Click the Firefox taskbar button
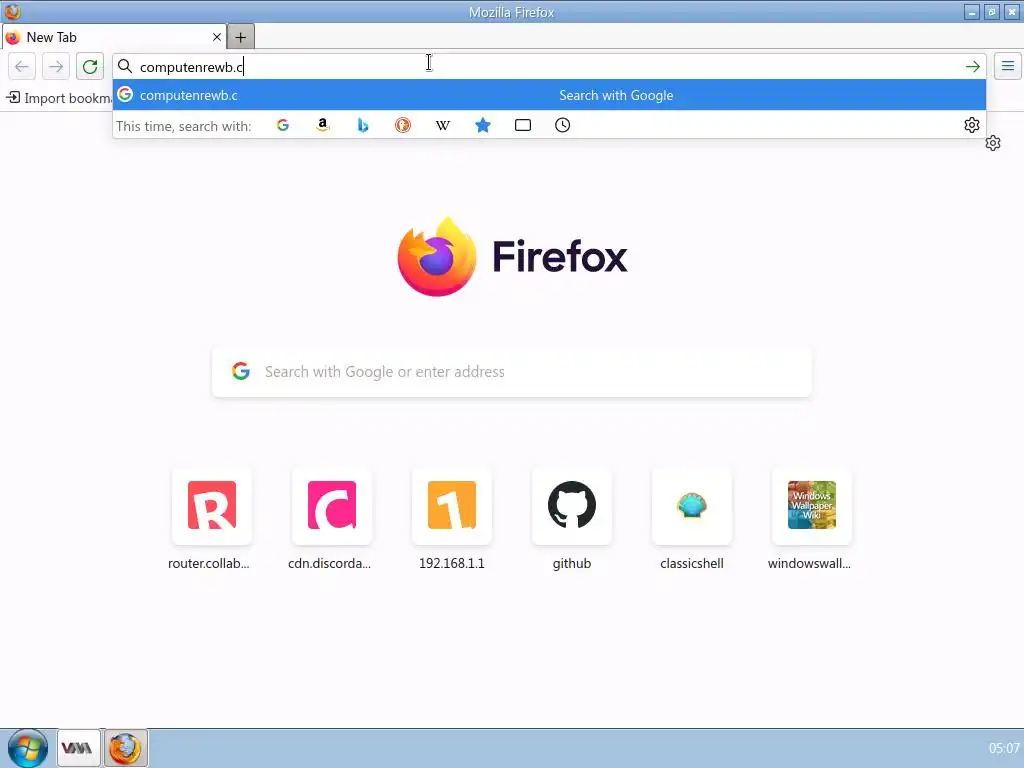This screenshot has height=768, width=1024. click(125, 748)
